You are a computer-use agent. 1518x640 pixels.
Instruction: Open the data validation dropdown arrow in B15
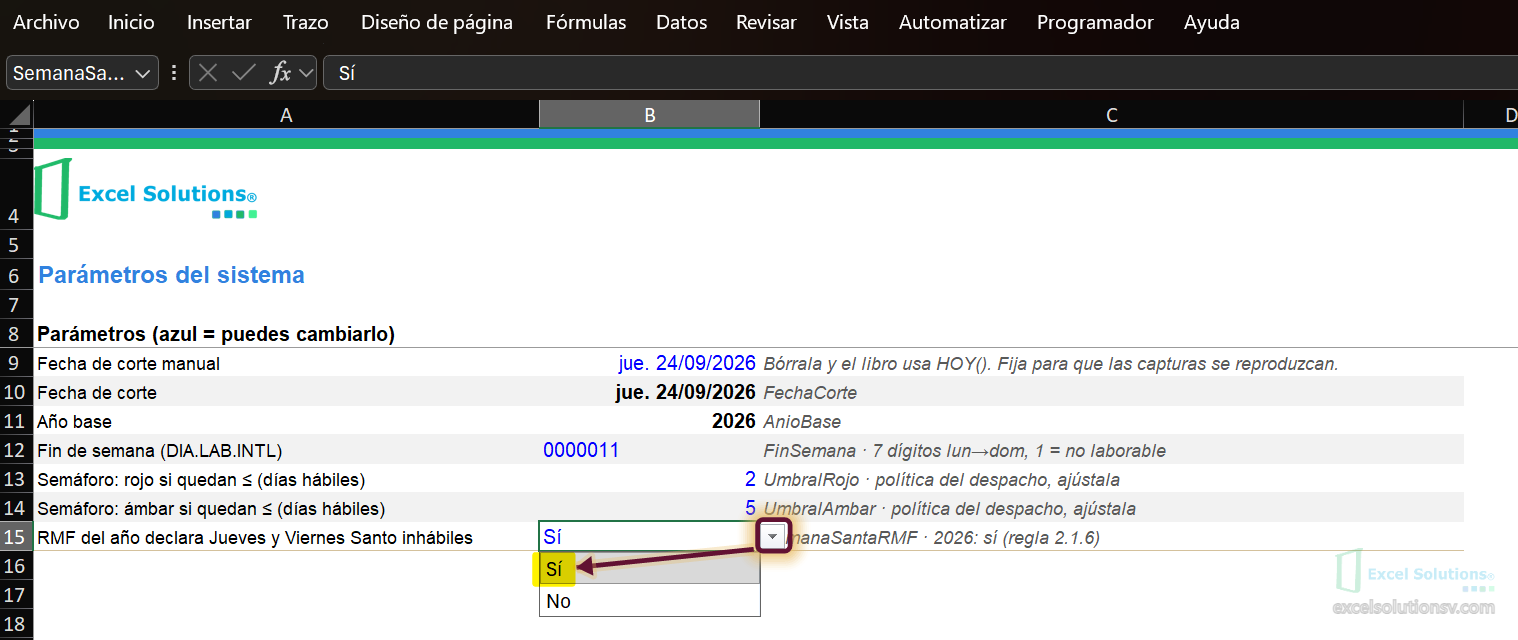point(772,537)
